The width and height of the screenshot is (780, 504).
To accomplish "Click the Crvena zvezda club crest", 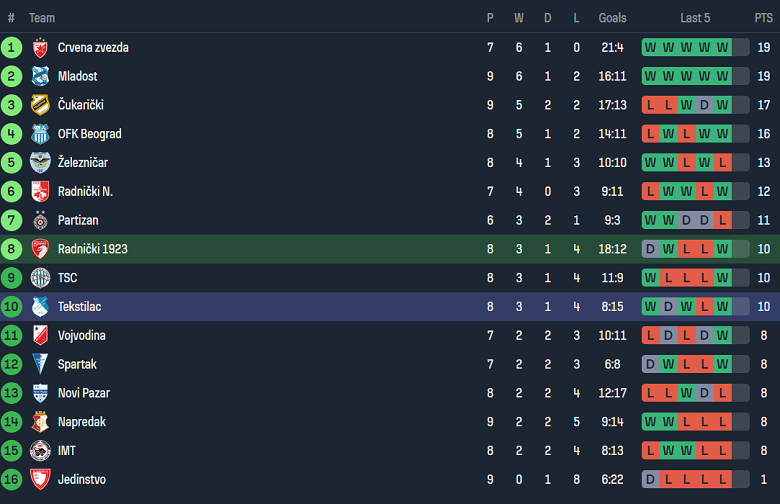I will 40,47.
